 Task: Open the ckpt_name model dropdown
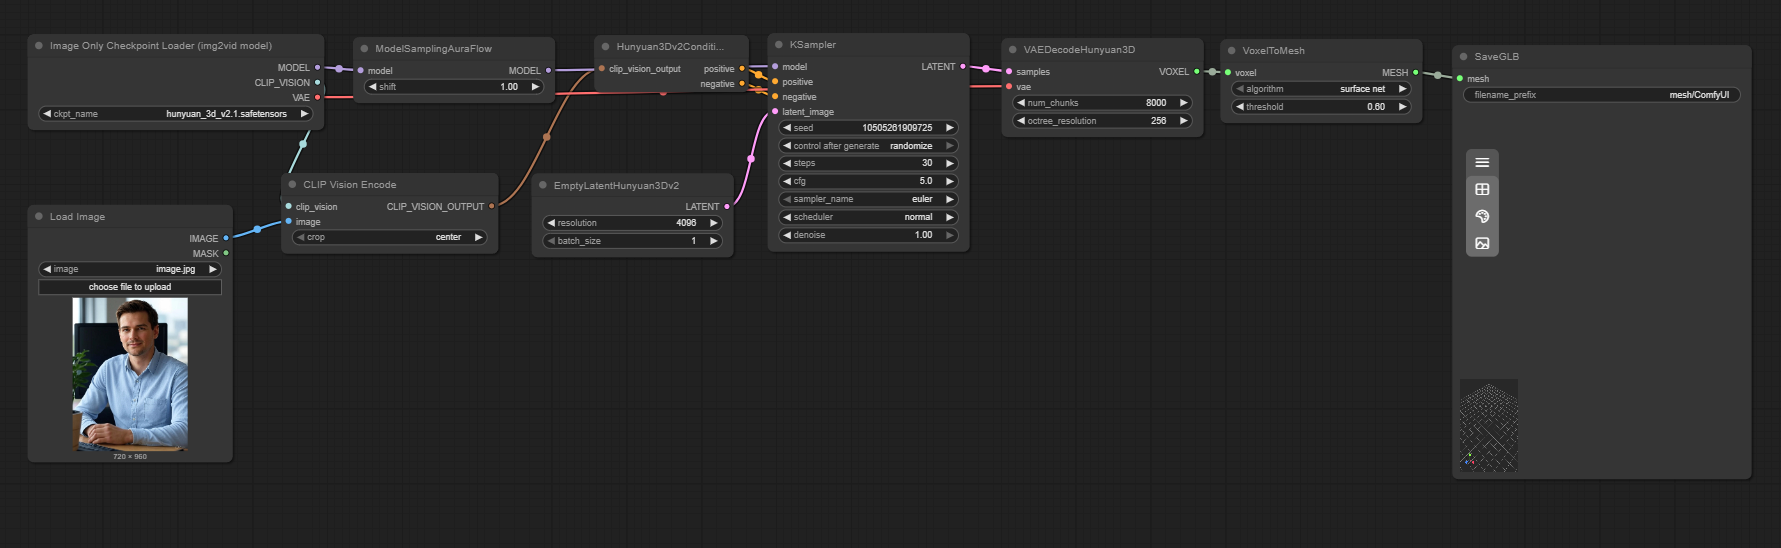click(175, 114)
